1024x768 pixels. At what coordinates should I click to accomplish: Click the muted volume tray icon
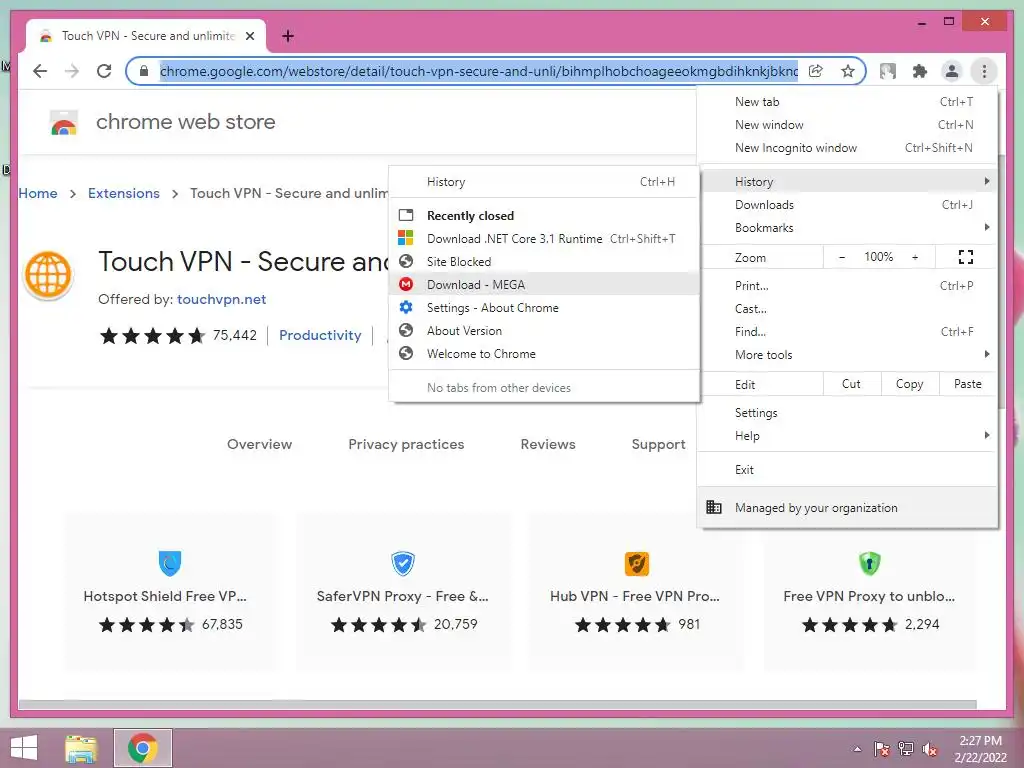tap(930, 749)
